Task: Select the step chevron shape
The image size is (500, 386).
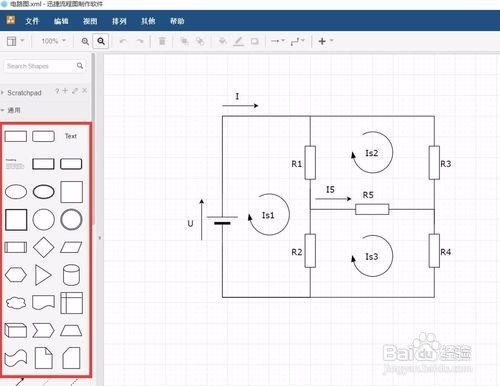Action: [x=43, y=331]
